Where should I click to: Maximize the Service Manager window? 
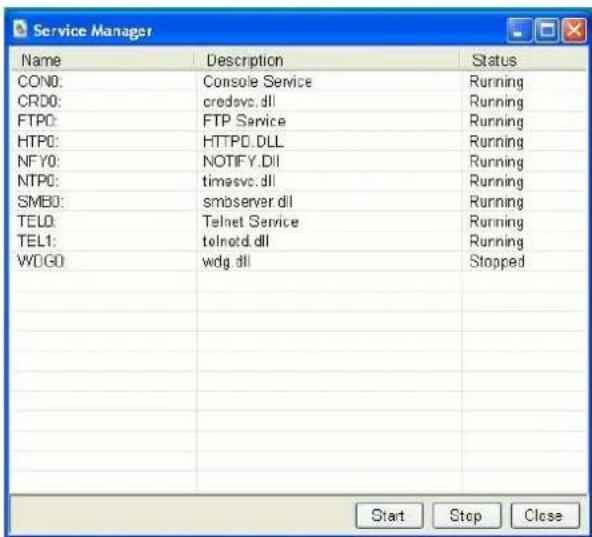coord(546,30)
